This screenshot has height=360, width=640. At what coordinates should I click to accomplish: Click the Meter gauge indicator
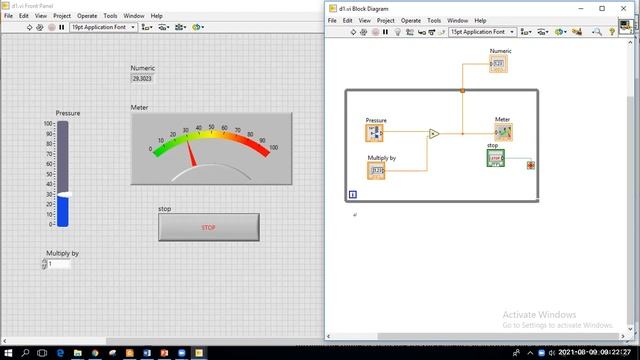(x=211, y=149)
